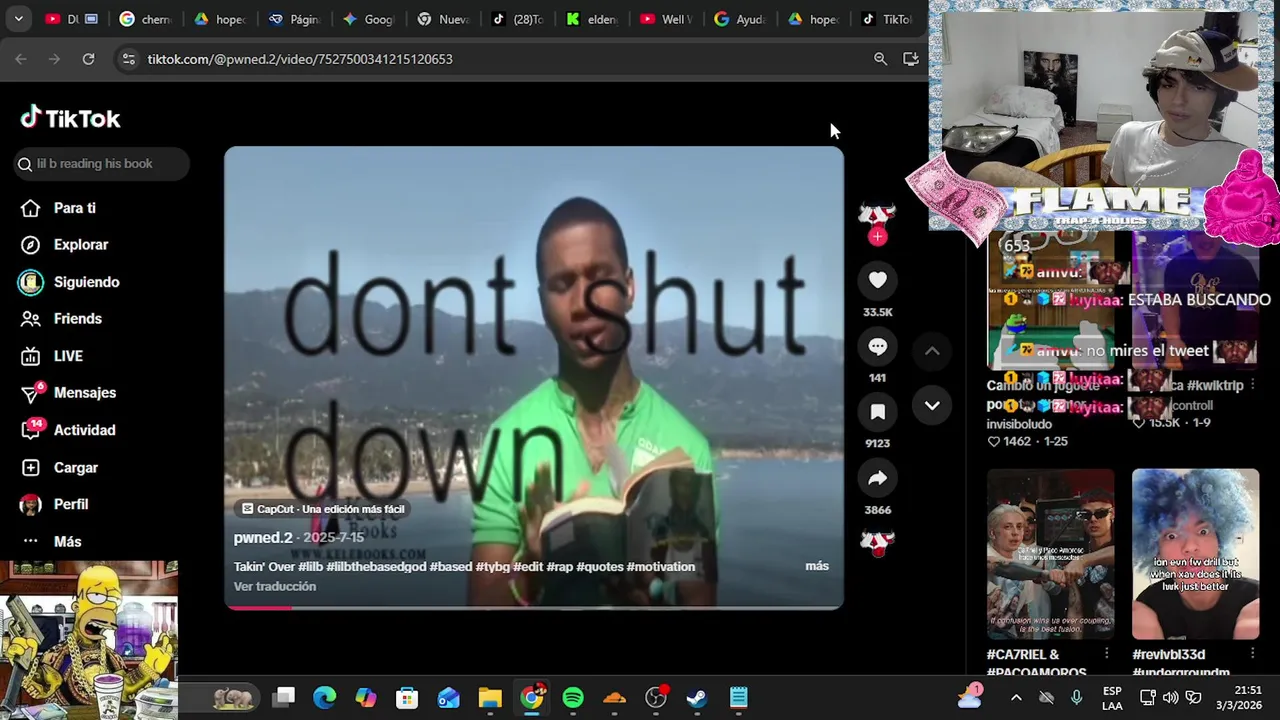The width and height of the screenshot is (1280, 720).
Task: Expand the caption with 'más'
Action: (817, 566)
